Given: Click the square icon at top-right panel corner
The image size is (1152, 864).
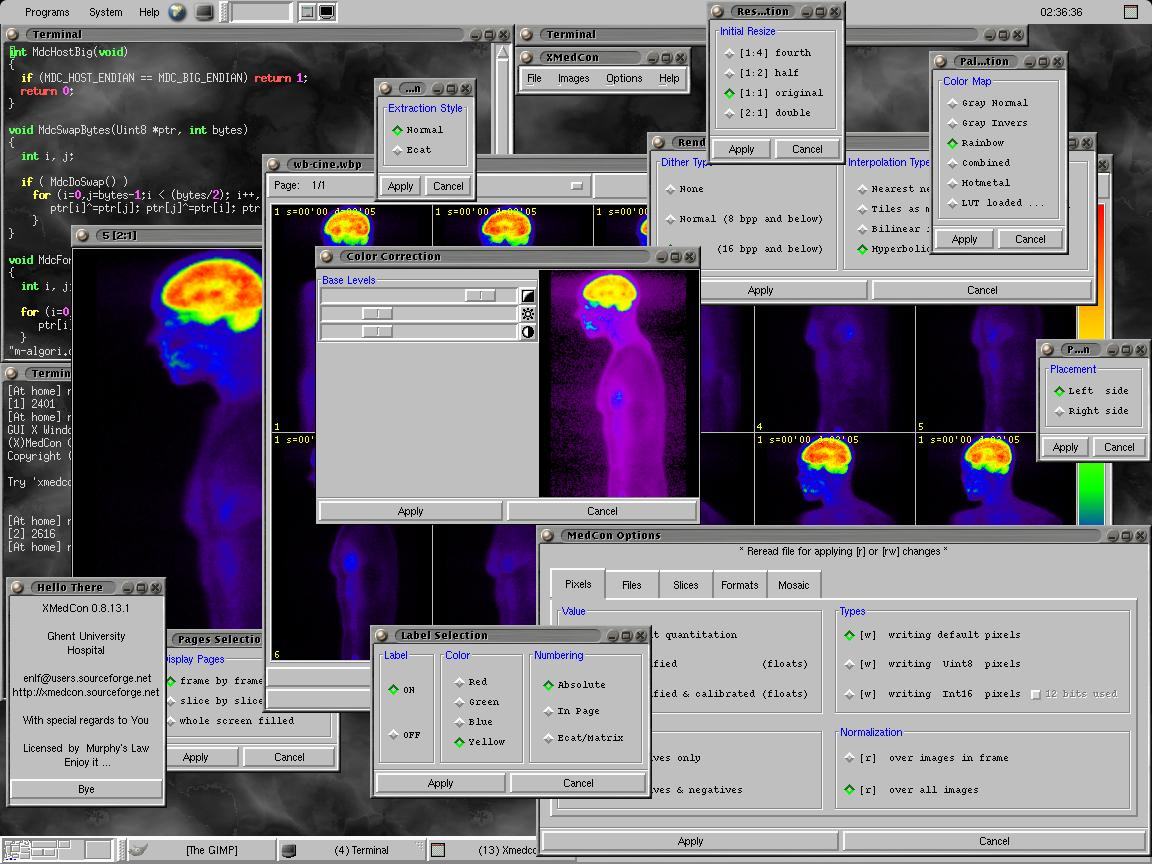Looking at the screenshot, I should pyautogui.click(x=1131, y=12).
